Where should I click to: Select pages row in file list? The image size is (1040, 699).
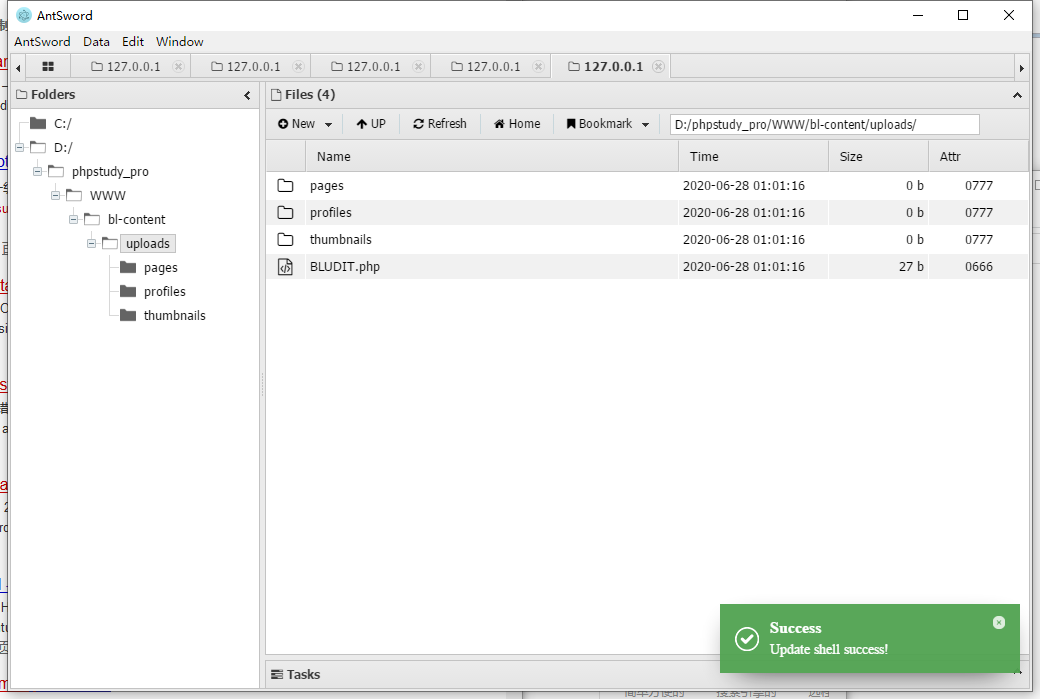coord(647,186)
